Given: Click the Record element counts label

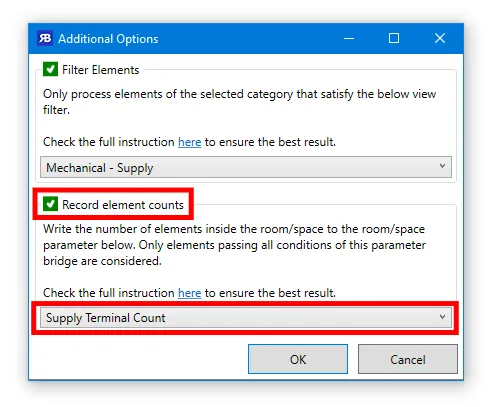Looking at the screenshot, I should click(x=123, y=205).
